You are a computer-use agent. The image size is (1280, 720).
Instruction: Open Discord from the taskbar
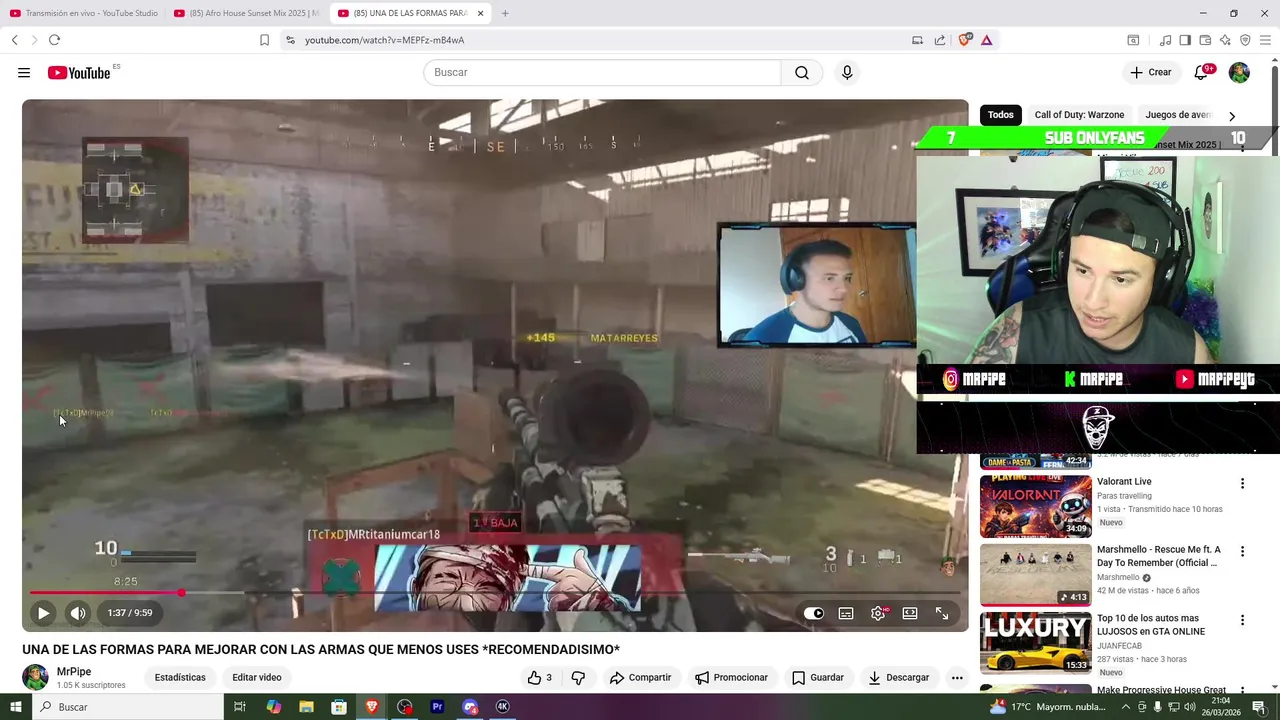(x=470, y=707)
